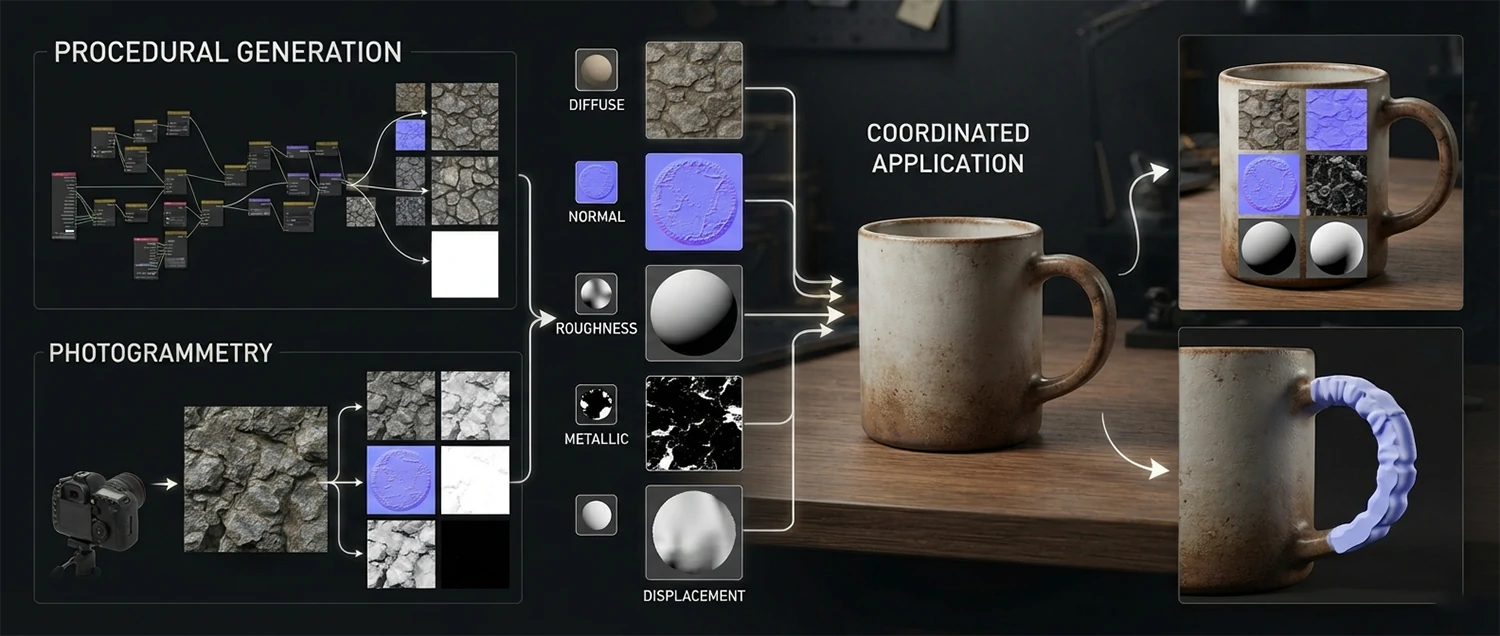This screenshot has width=1500, height=636.
Task: Click the "DIFFUSE" label
Action: point(597,105)
